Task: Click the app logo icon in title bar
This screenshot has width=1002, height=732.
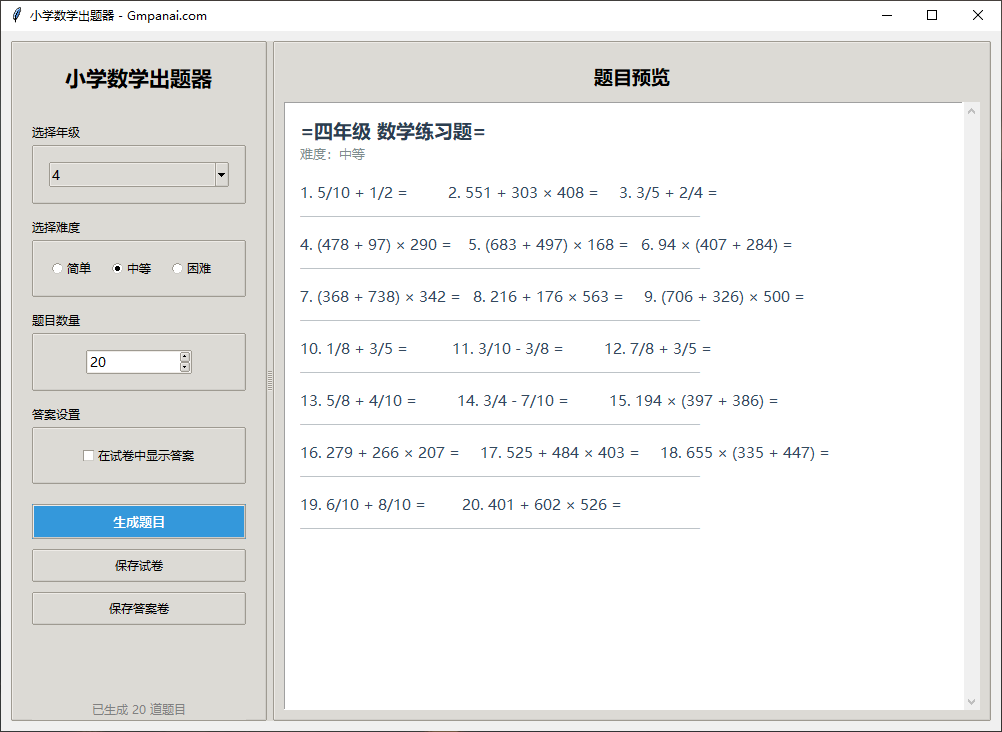Action: point(18,15)
